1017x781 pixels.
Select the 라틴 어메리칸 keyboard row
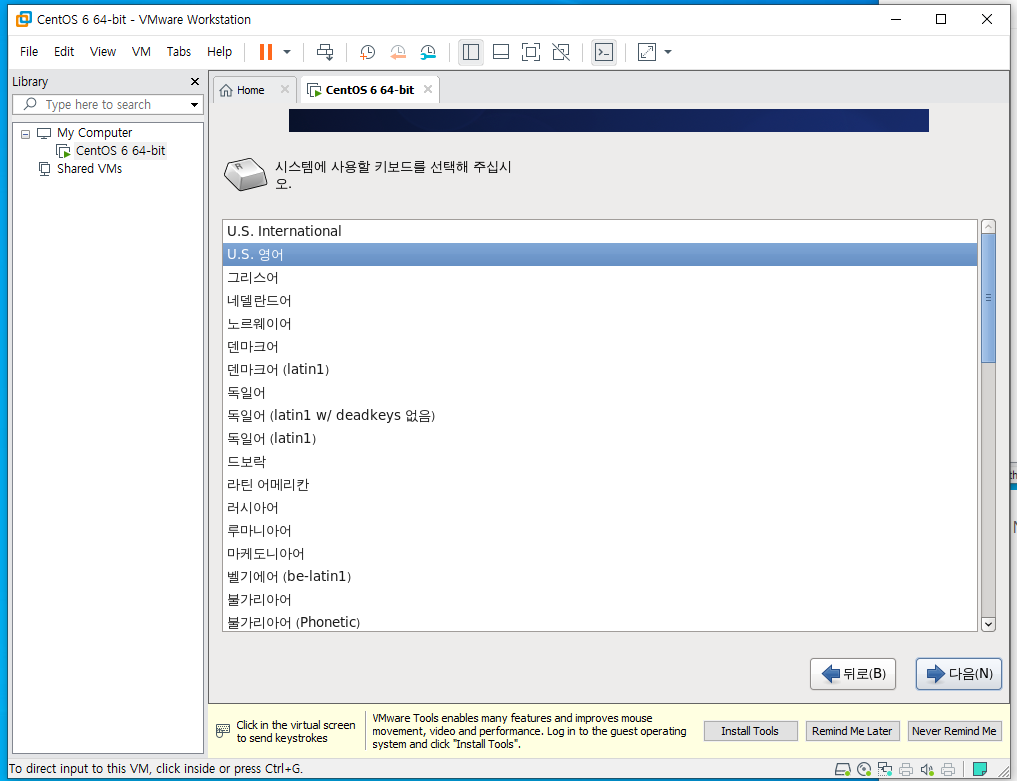[599, 485]
